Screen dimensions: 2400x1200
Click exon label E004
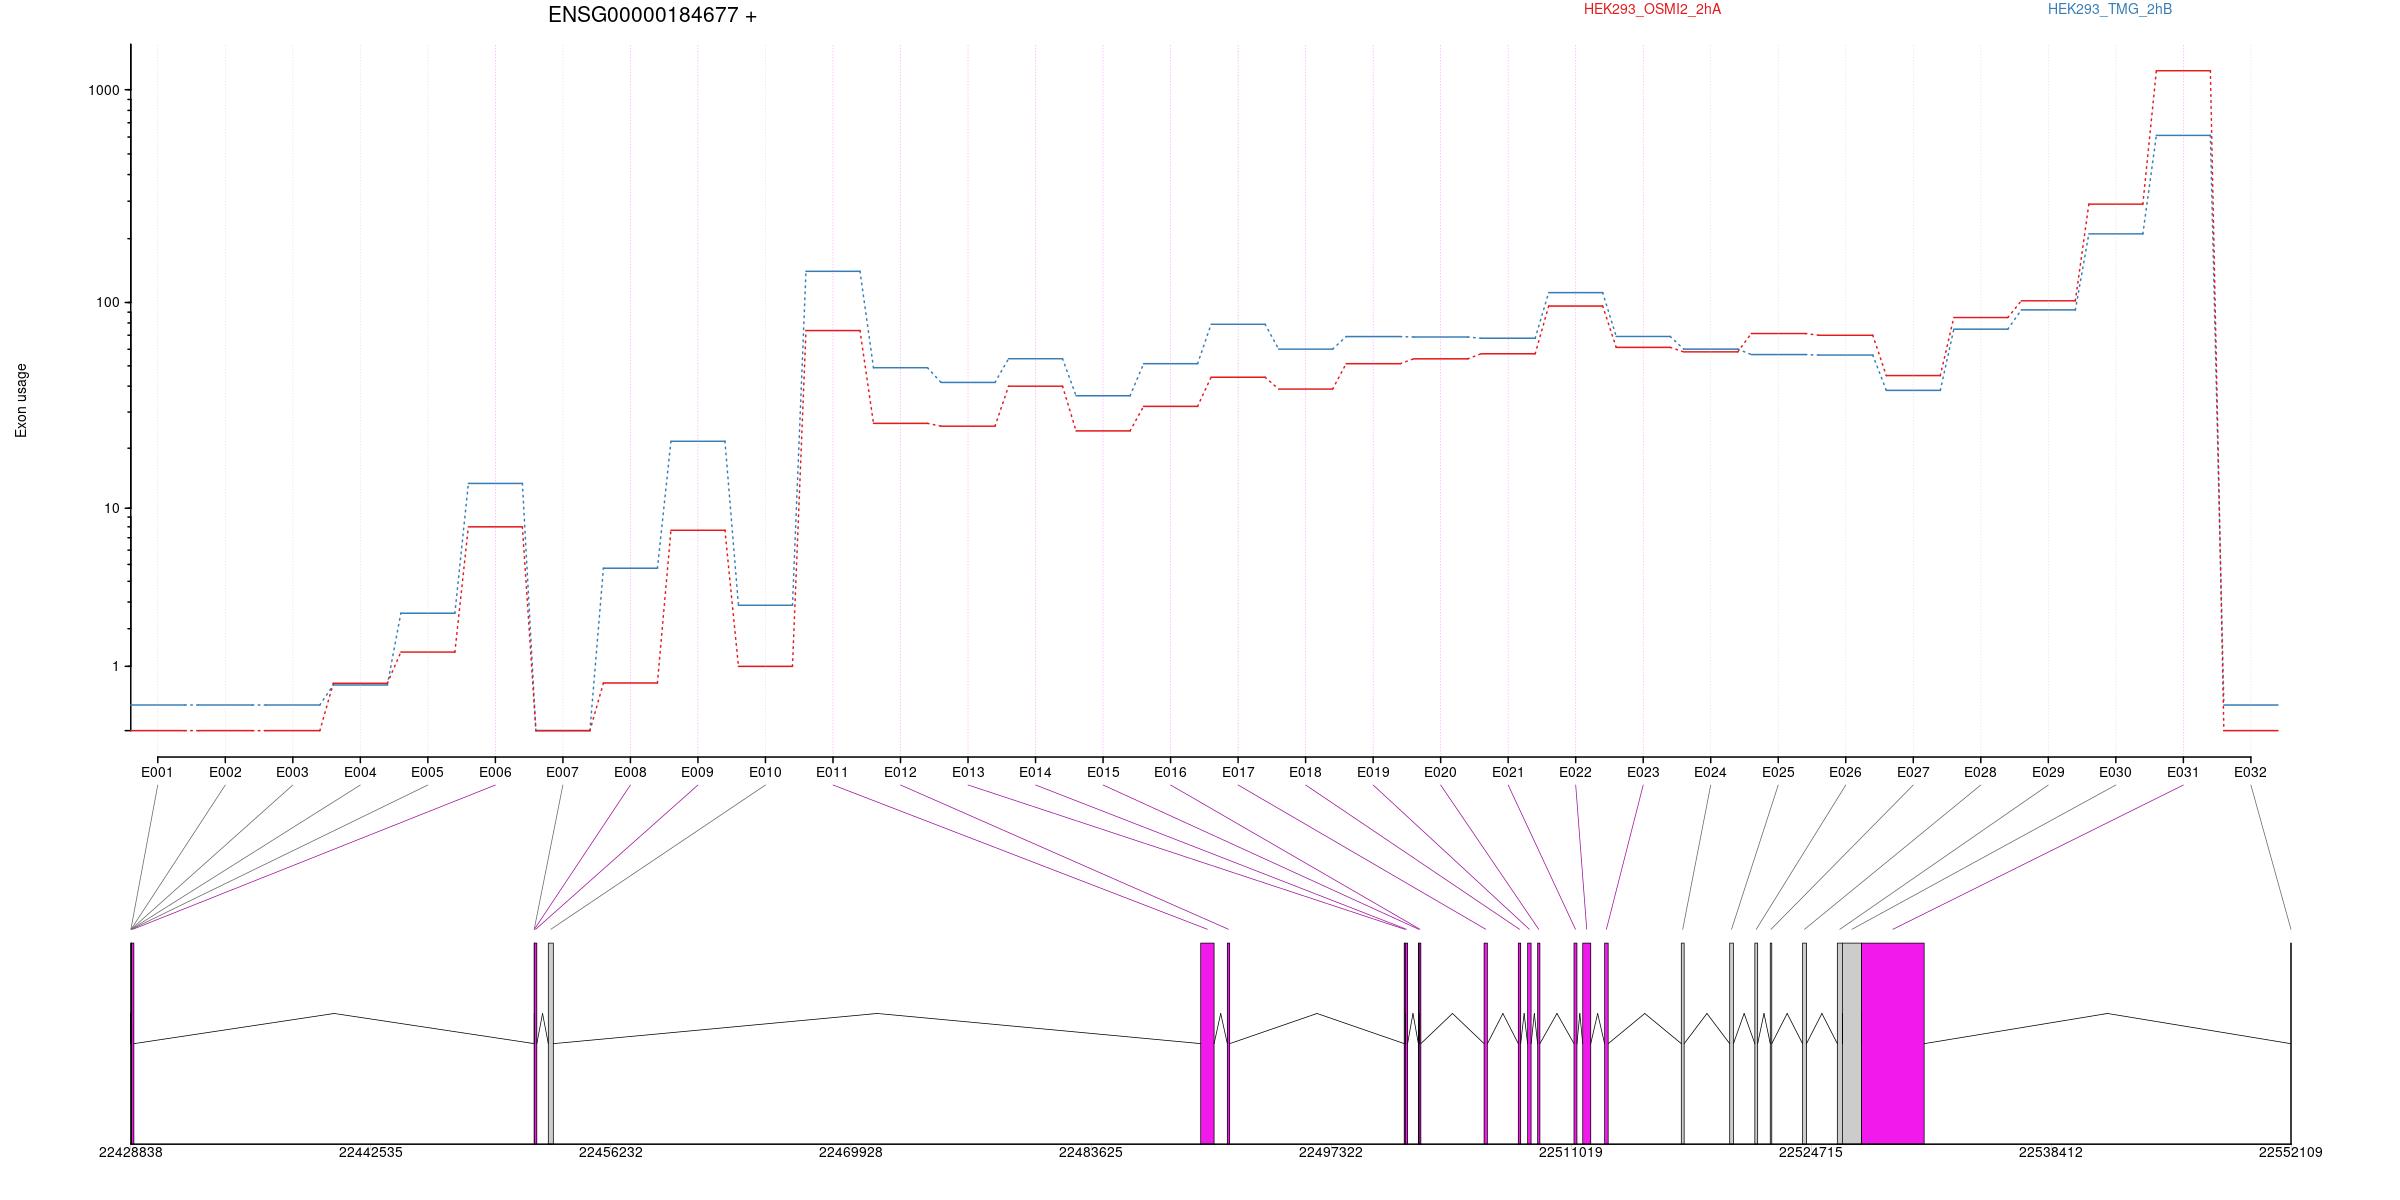360,772
